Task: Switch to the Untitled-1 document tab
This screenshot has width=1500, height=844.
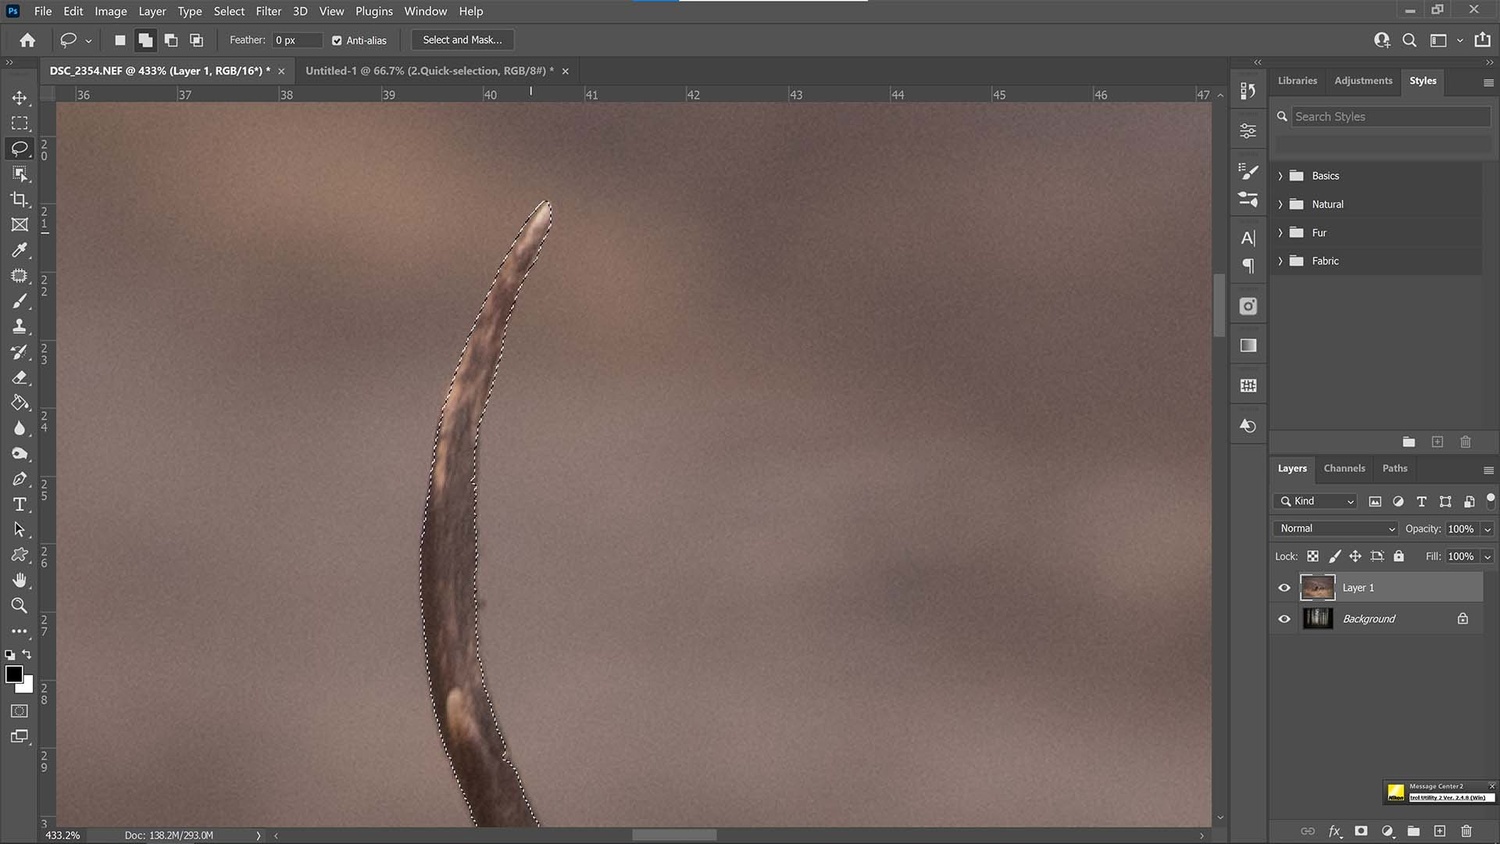Action: [429, 71]
